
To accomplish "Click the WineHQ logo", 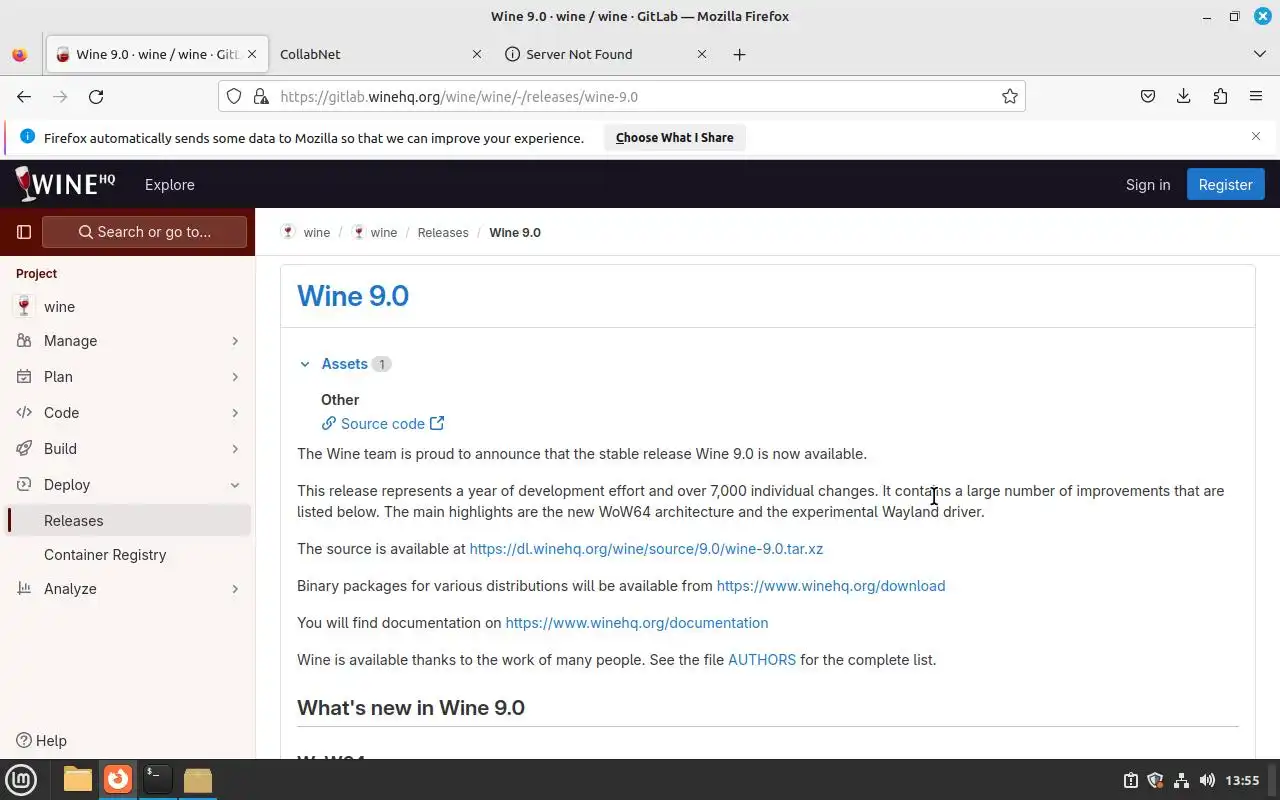I will pyautogui.click(x=65, y=184).
